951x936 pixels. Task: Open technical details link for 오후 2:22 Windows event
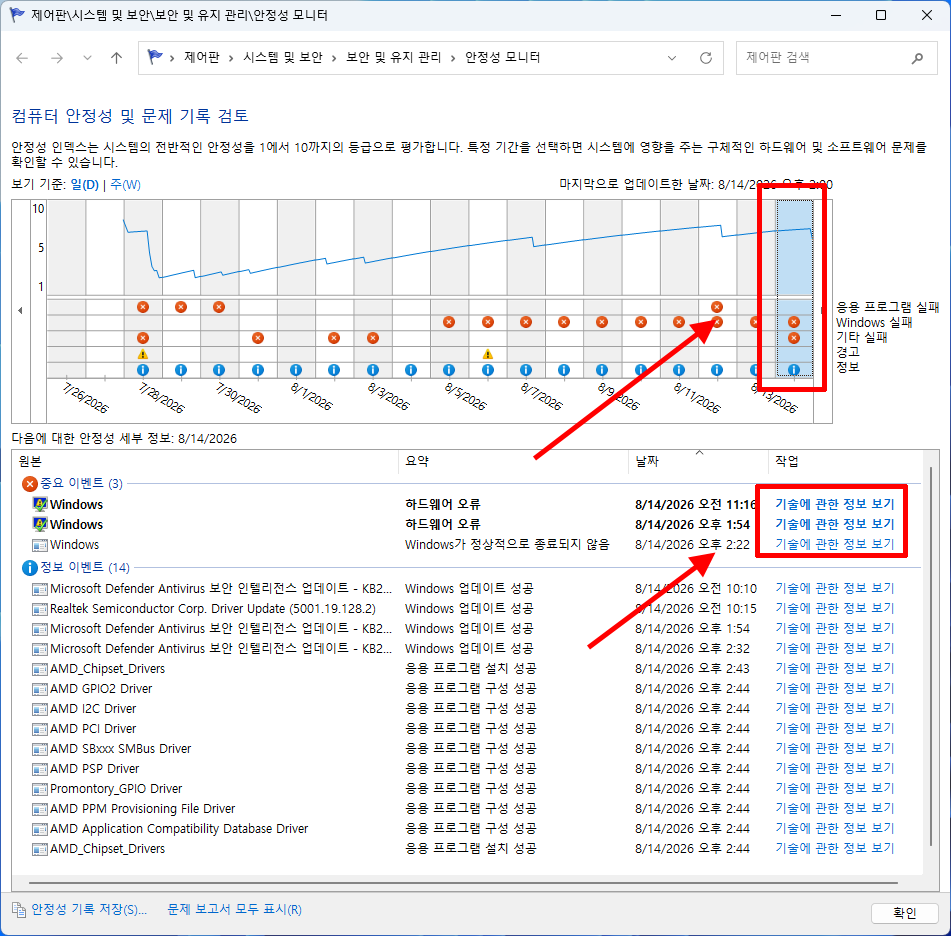835,544
